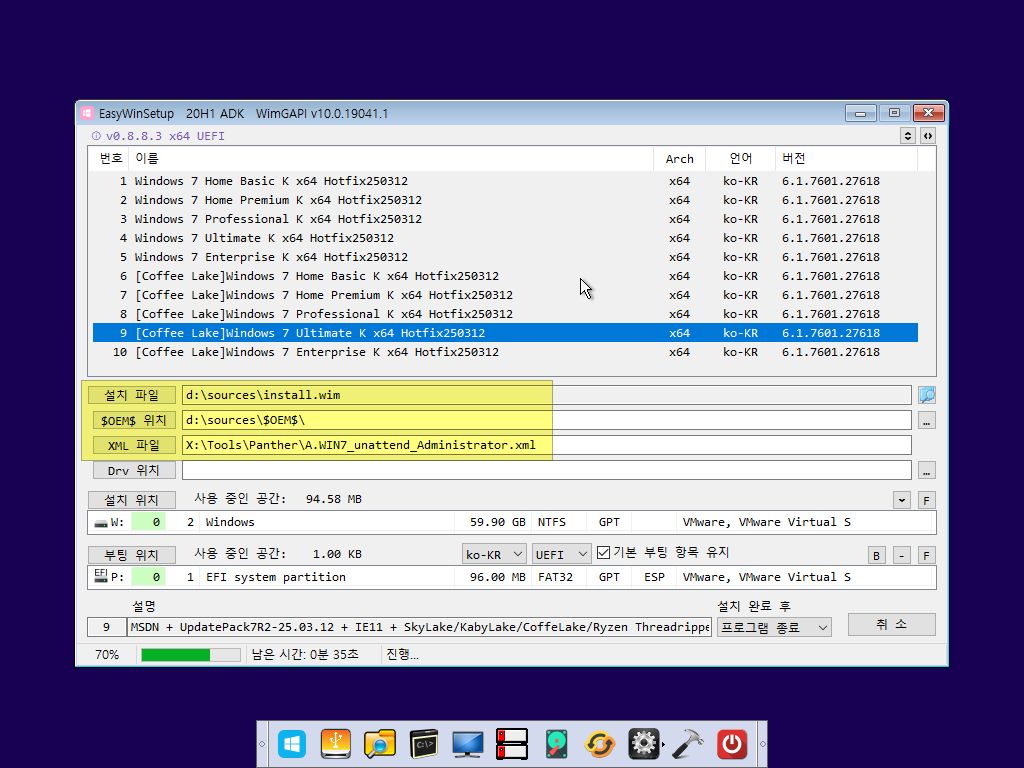1024x768 pixels.
Task: Select Windows 7 Professional K x64 row
Action: point(505,219)
